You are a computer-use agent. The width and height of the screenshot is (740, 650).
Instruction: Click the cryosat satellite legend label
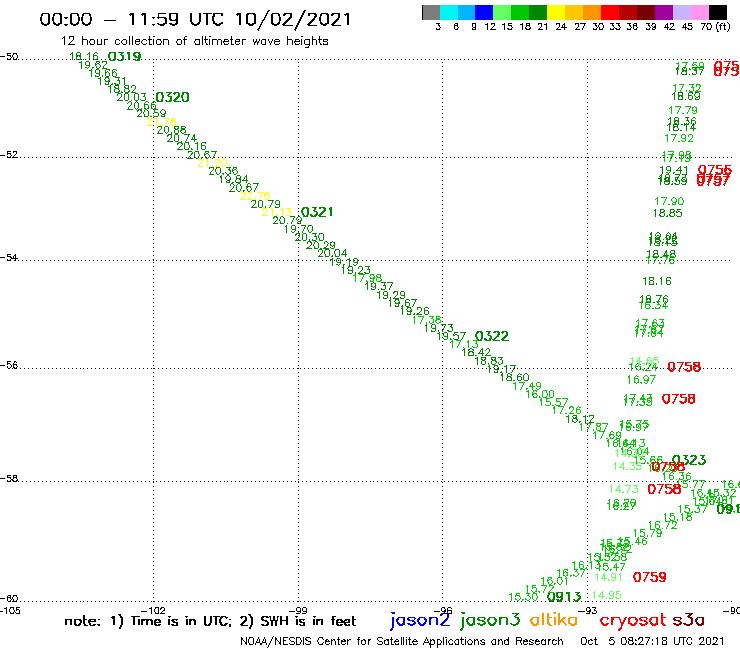[632, 620]
